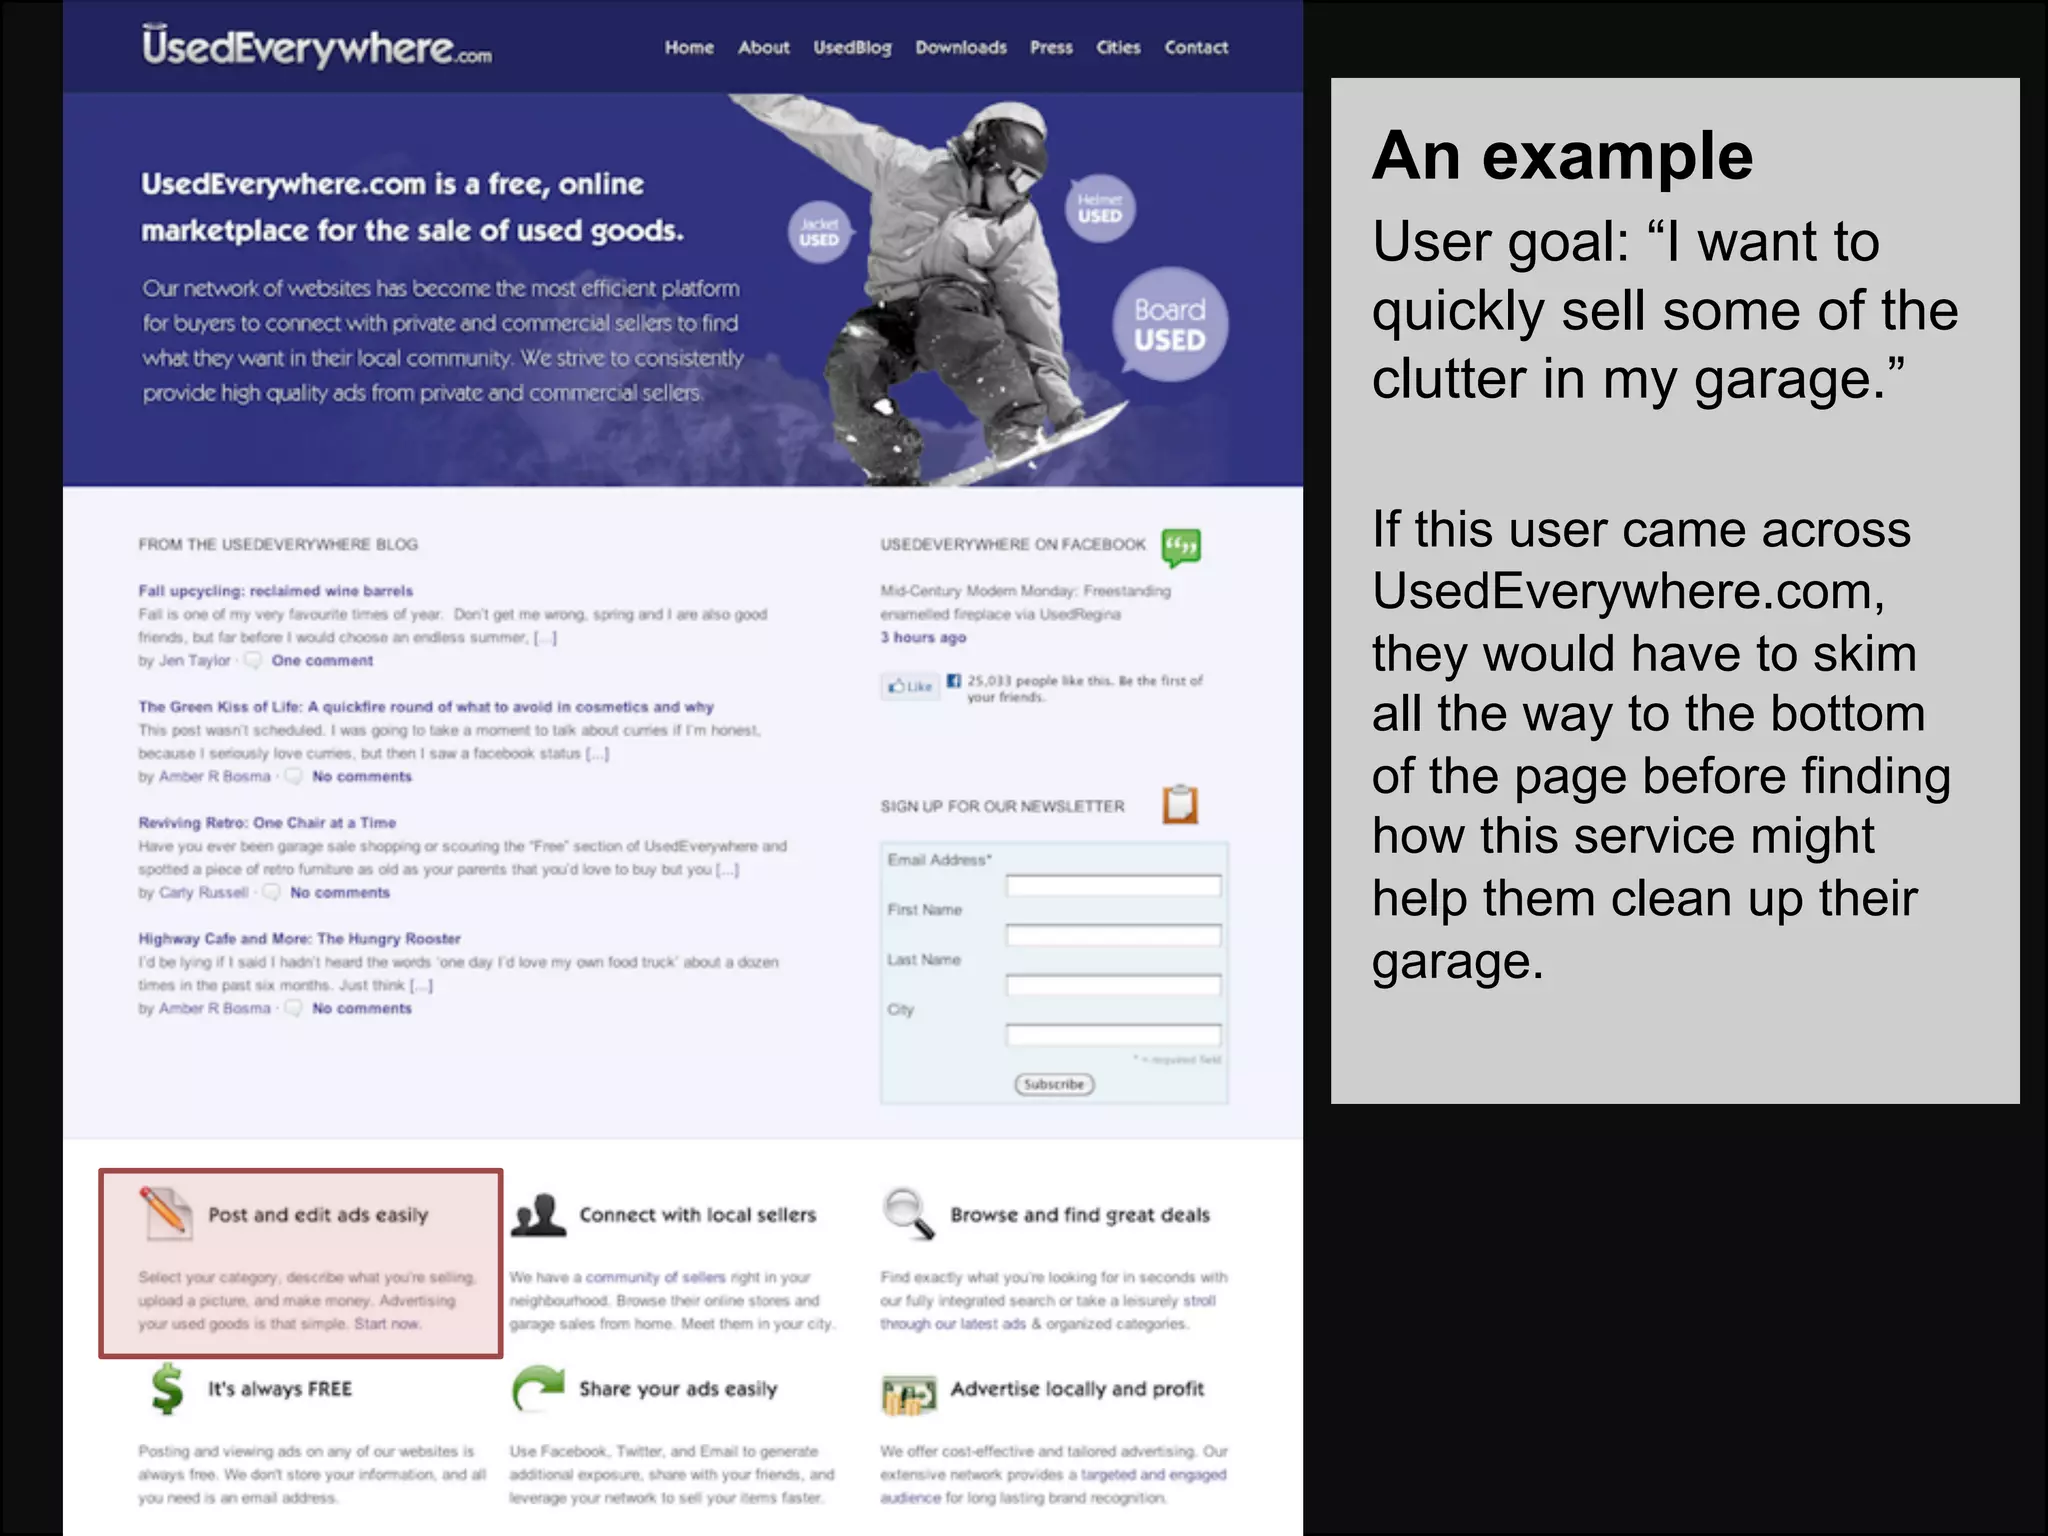Click the green Facebook quote bubble icon
Viewport: 2048px width, 1536px height.
[1181, 547]
